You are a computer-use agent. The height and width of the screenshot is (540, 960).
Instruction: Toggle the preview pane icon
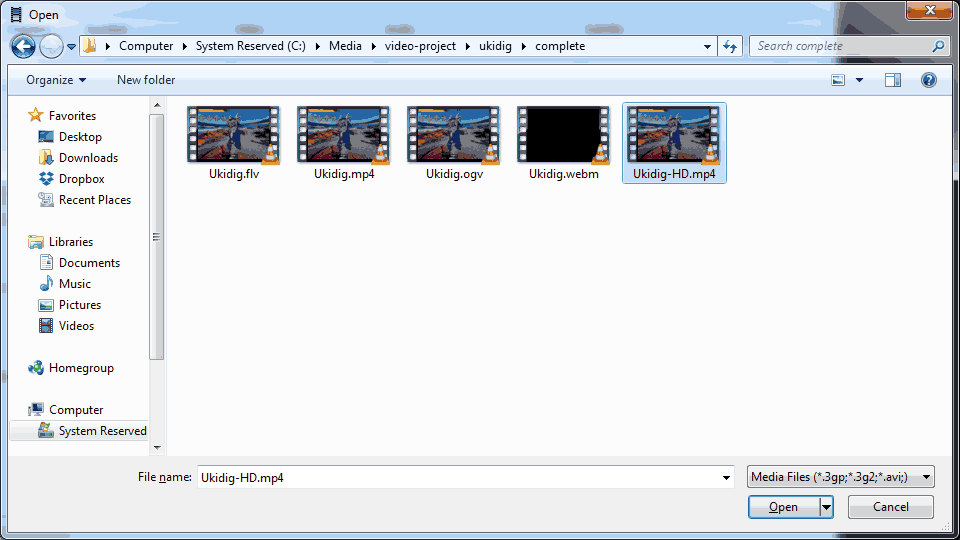[893, 80]
